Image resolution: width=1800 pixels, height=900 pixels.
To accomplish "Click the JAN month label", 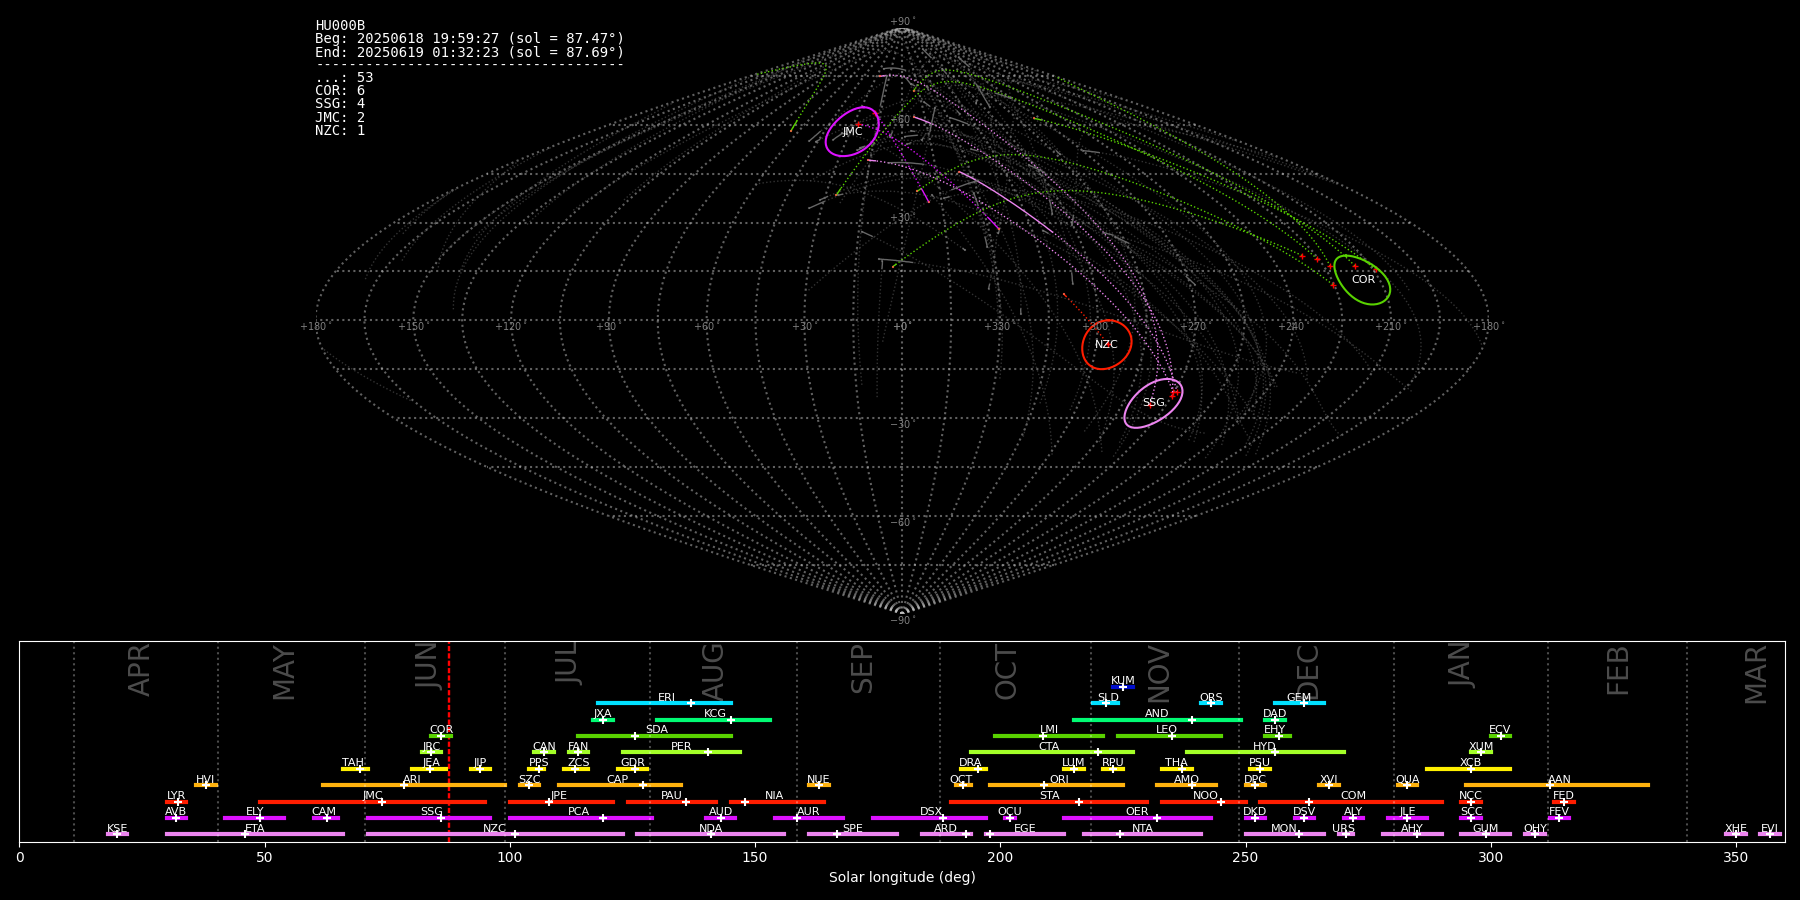I will (1460, 664).
